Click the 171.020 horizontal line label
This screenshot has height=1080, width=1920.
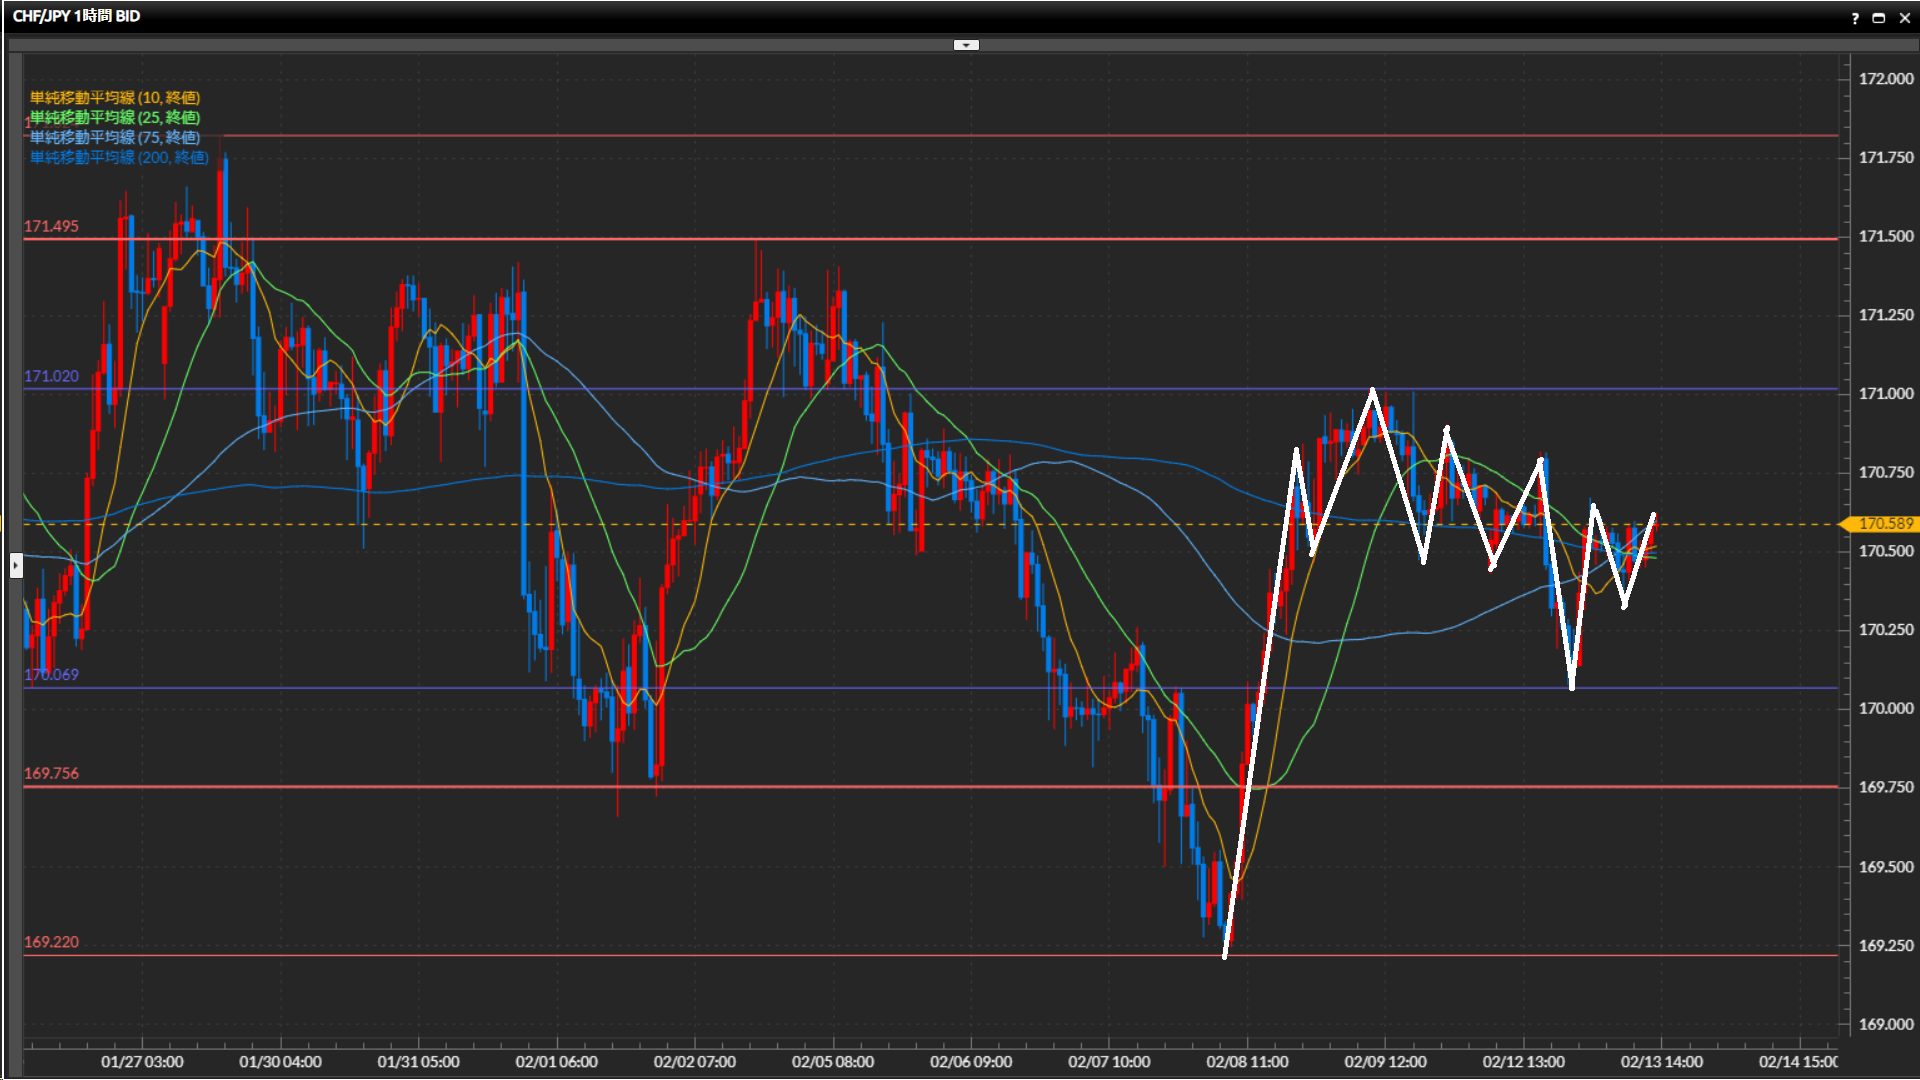(51, 376)
